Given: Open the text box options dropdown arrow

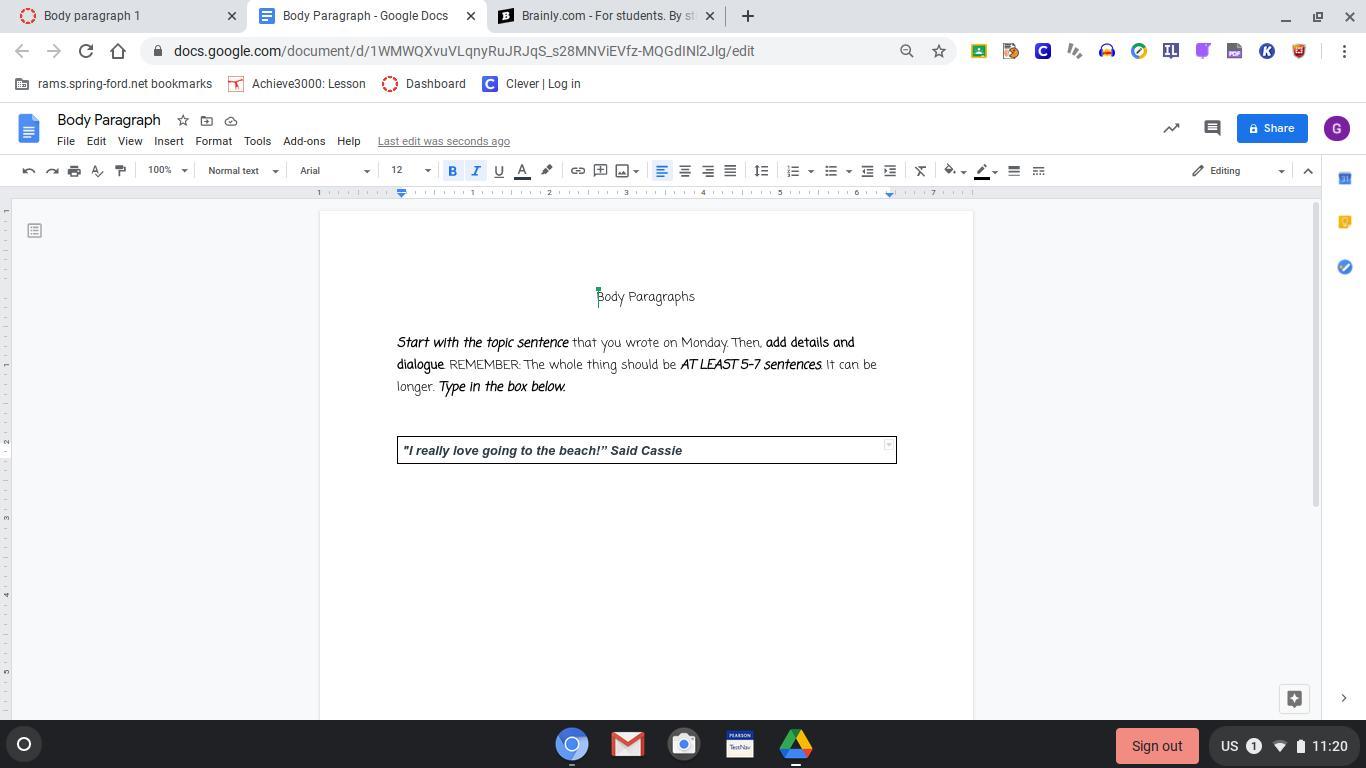Looking at the screenshot, I should (888, 445).
